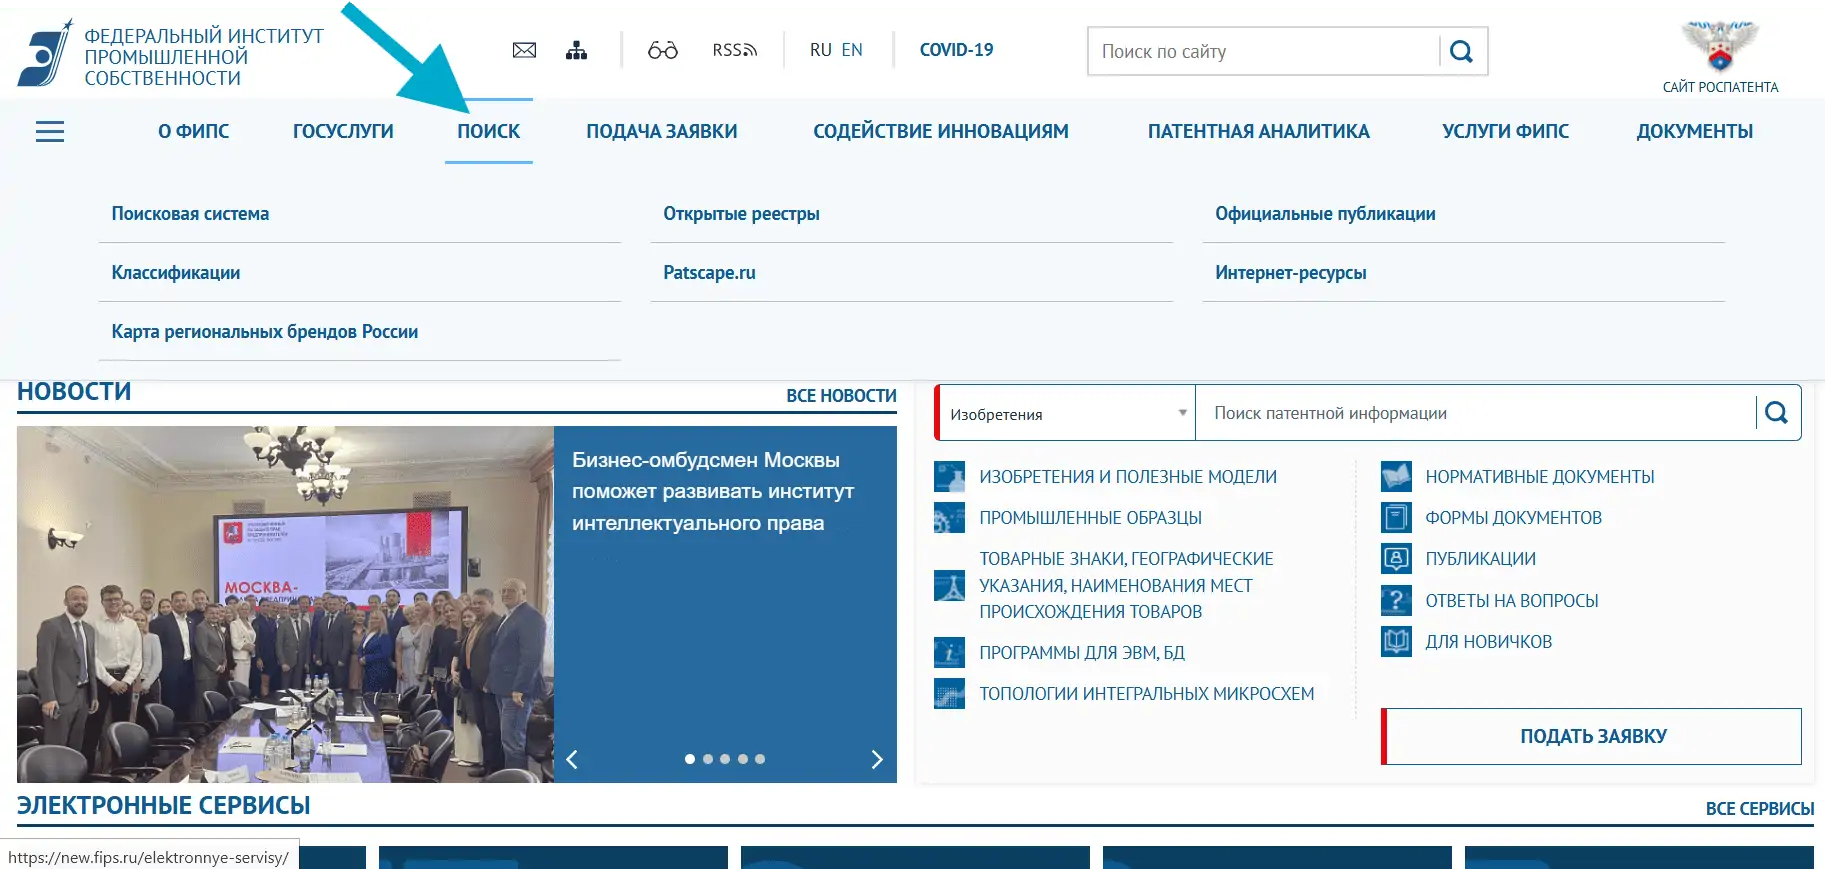Click the envelope mail icon in header
This screenshot has width=1825, height=869.
(524, 50)
